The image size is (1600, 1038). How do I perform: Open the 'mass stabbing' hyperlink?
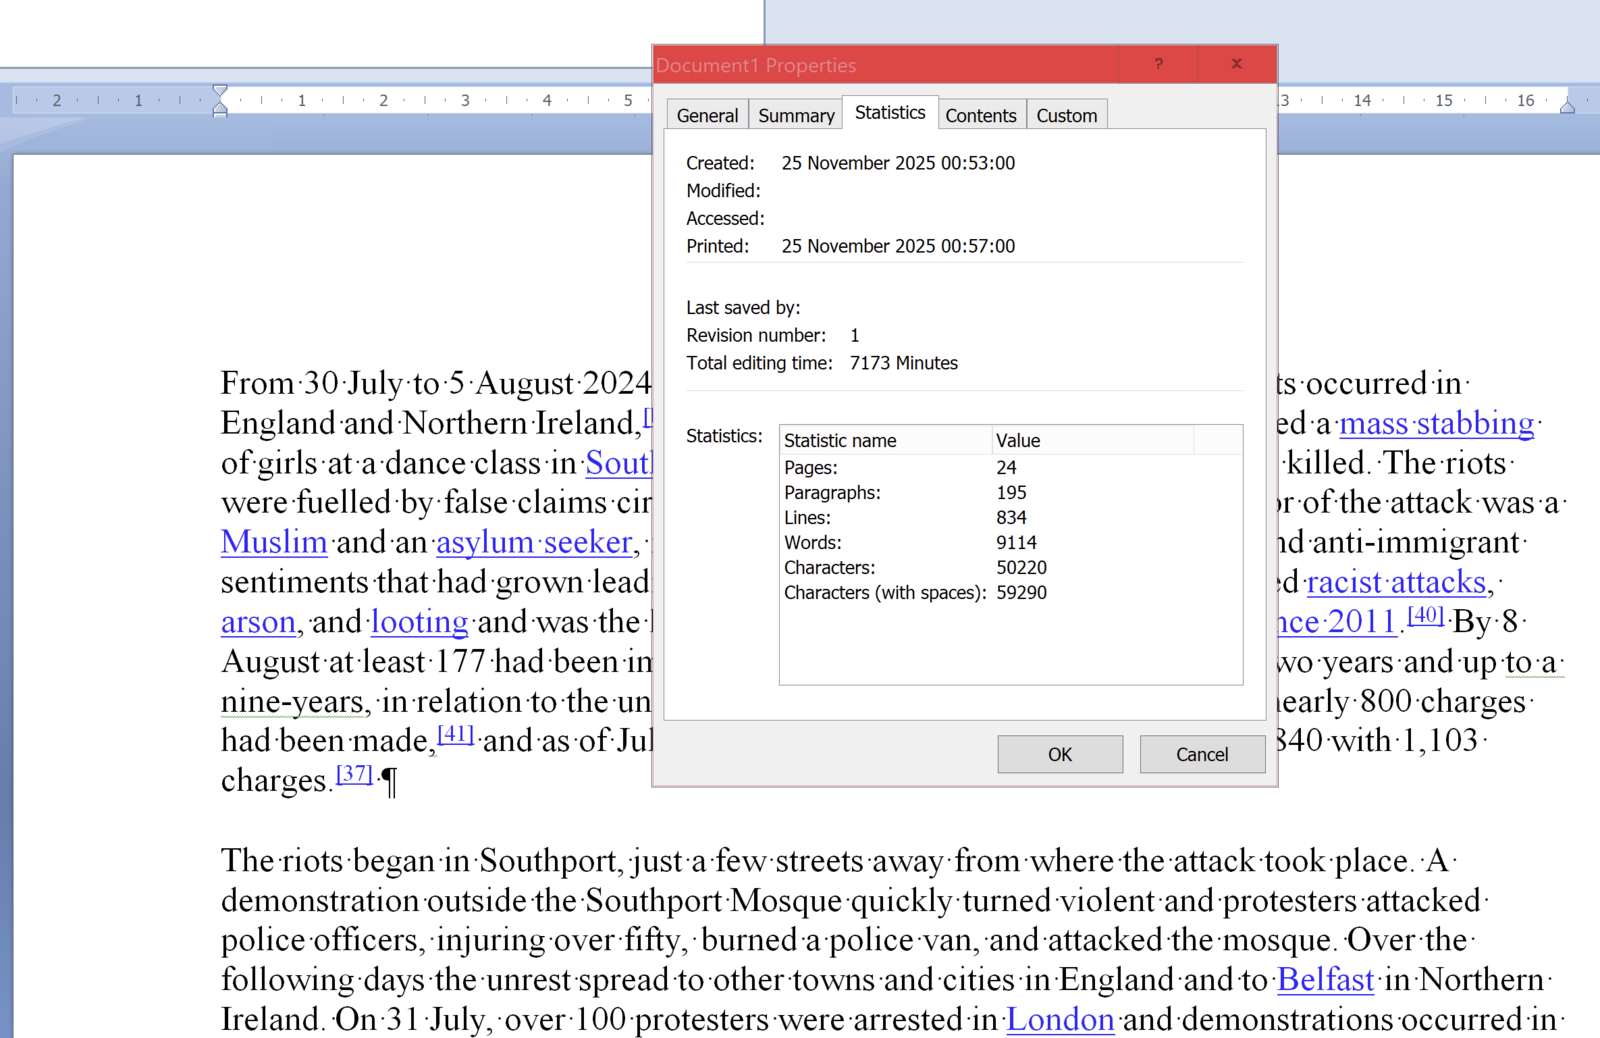1436,424
